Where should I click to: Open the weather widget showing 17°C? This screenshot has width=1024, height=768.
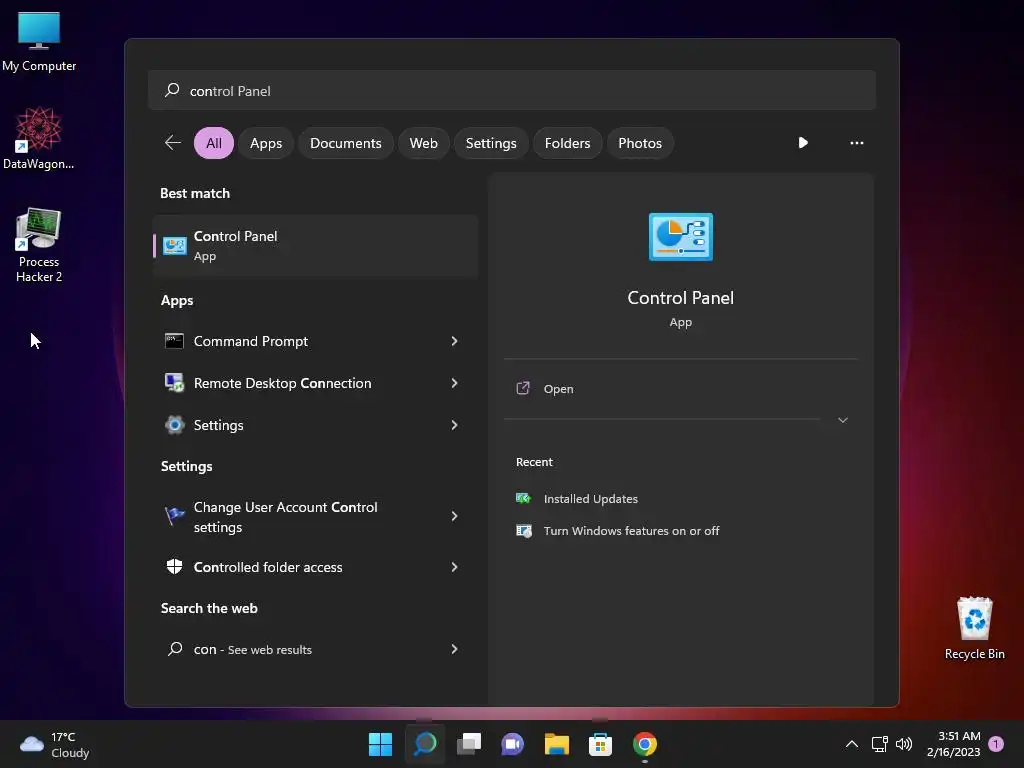(55, 744)
